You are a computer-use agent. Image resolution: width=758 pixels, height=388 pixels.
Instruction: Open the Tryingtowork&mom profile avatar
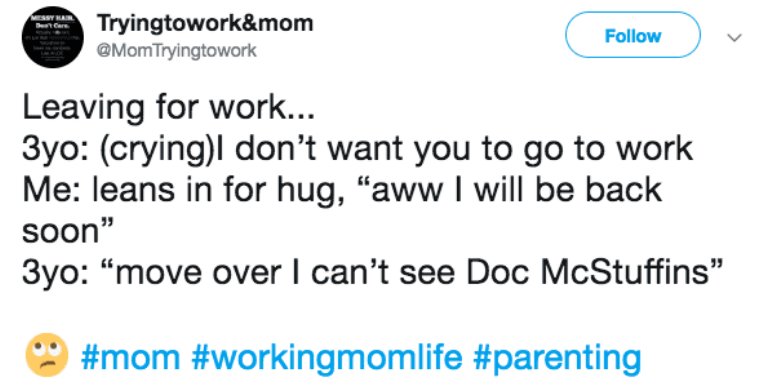point(53,37)
